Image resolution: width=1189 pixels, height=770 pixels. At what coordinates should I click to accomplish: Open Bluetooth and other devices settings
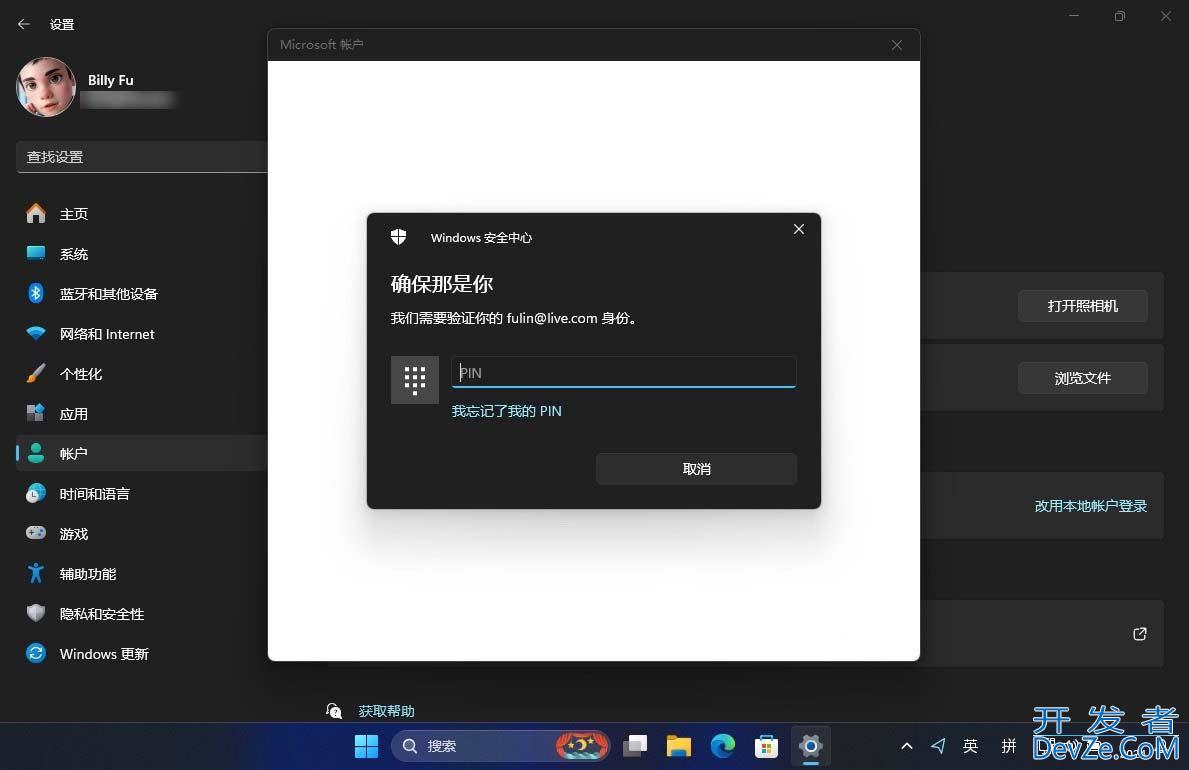(108, 294)
